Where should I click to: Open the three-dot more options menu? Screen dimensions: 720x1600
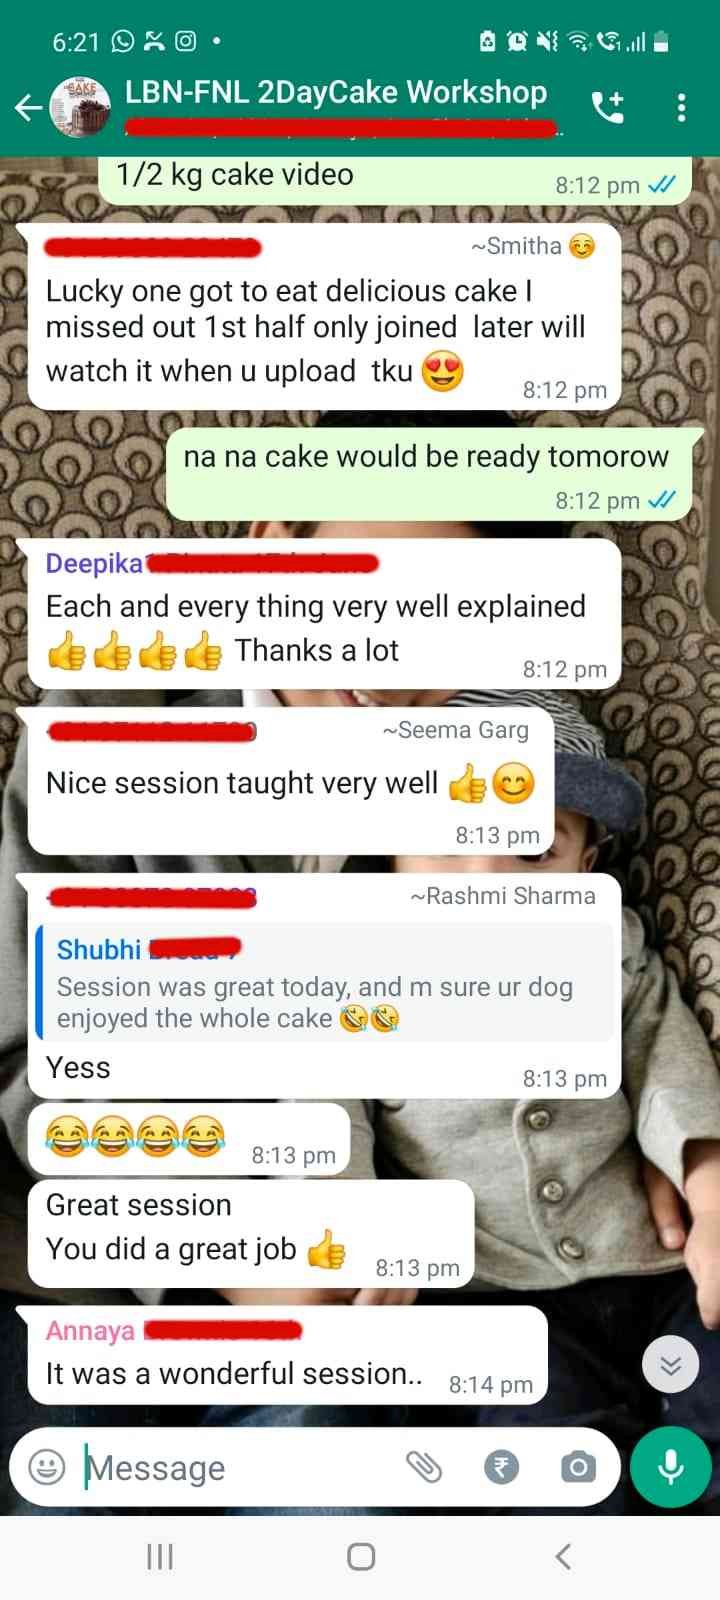tap(681, 107)
